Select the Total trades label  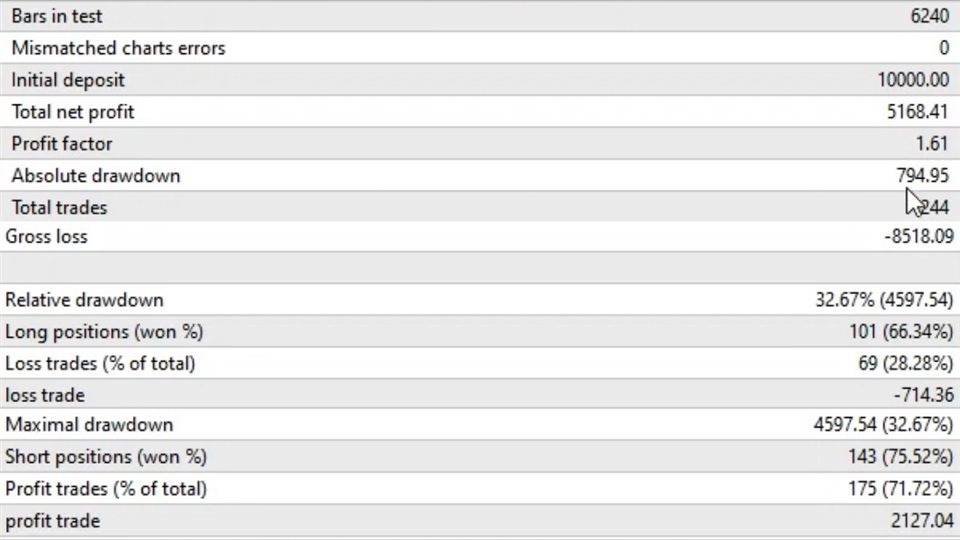coord(59,208)
